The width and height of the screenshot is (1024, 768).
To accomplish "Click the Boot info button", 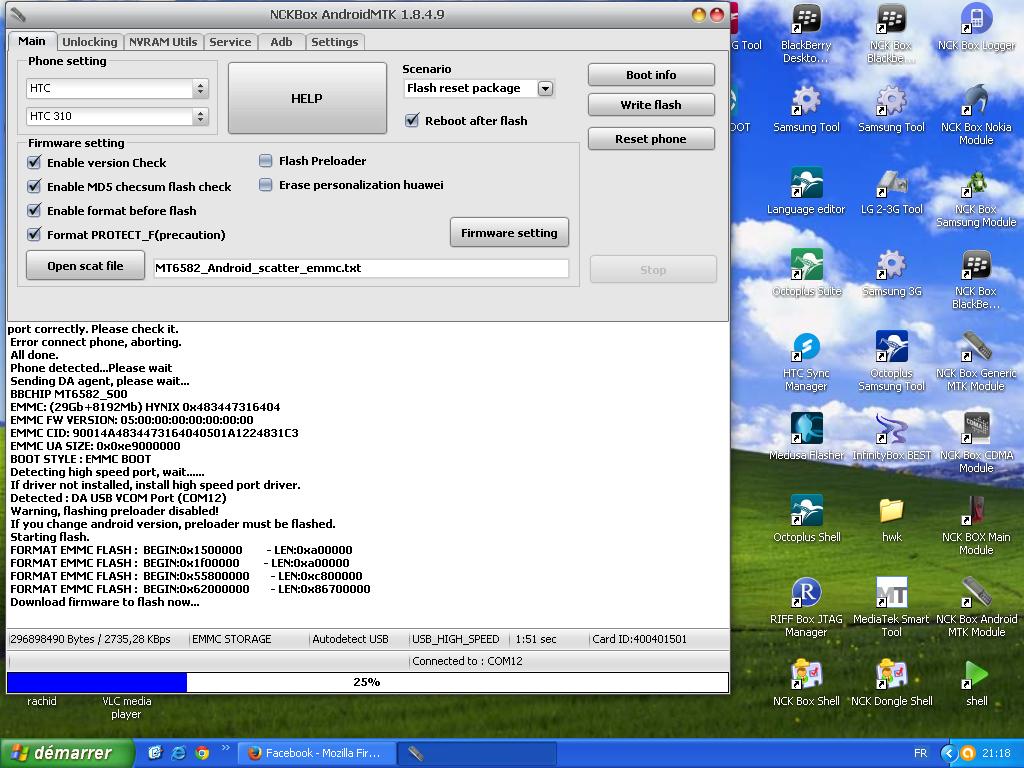I will [651, 74].
